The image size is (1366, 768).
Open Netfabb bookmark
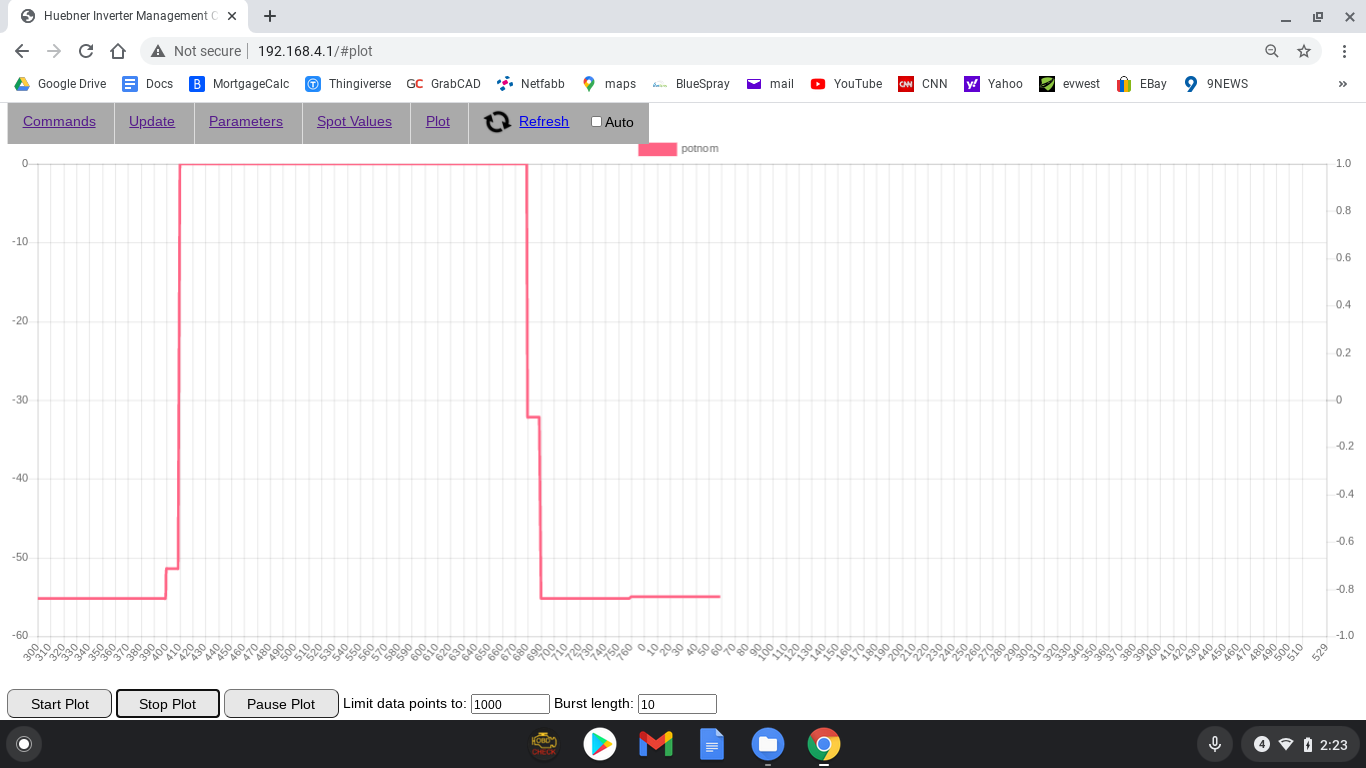tap(531, 84)
